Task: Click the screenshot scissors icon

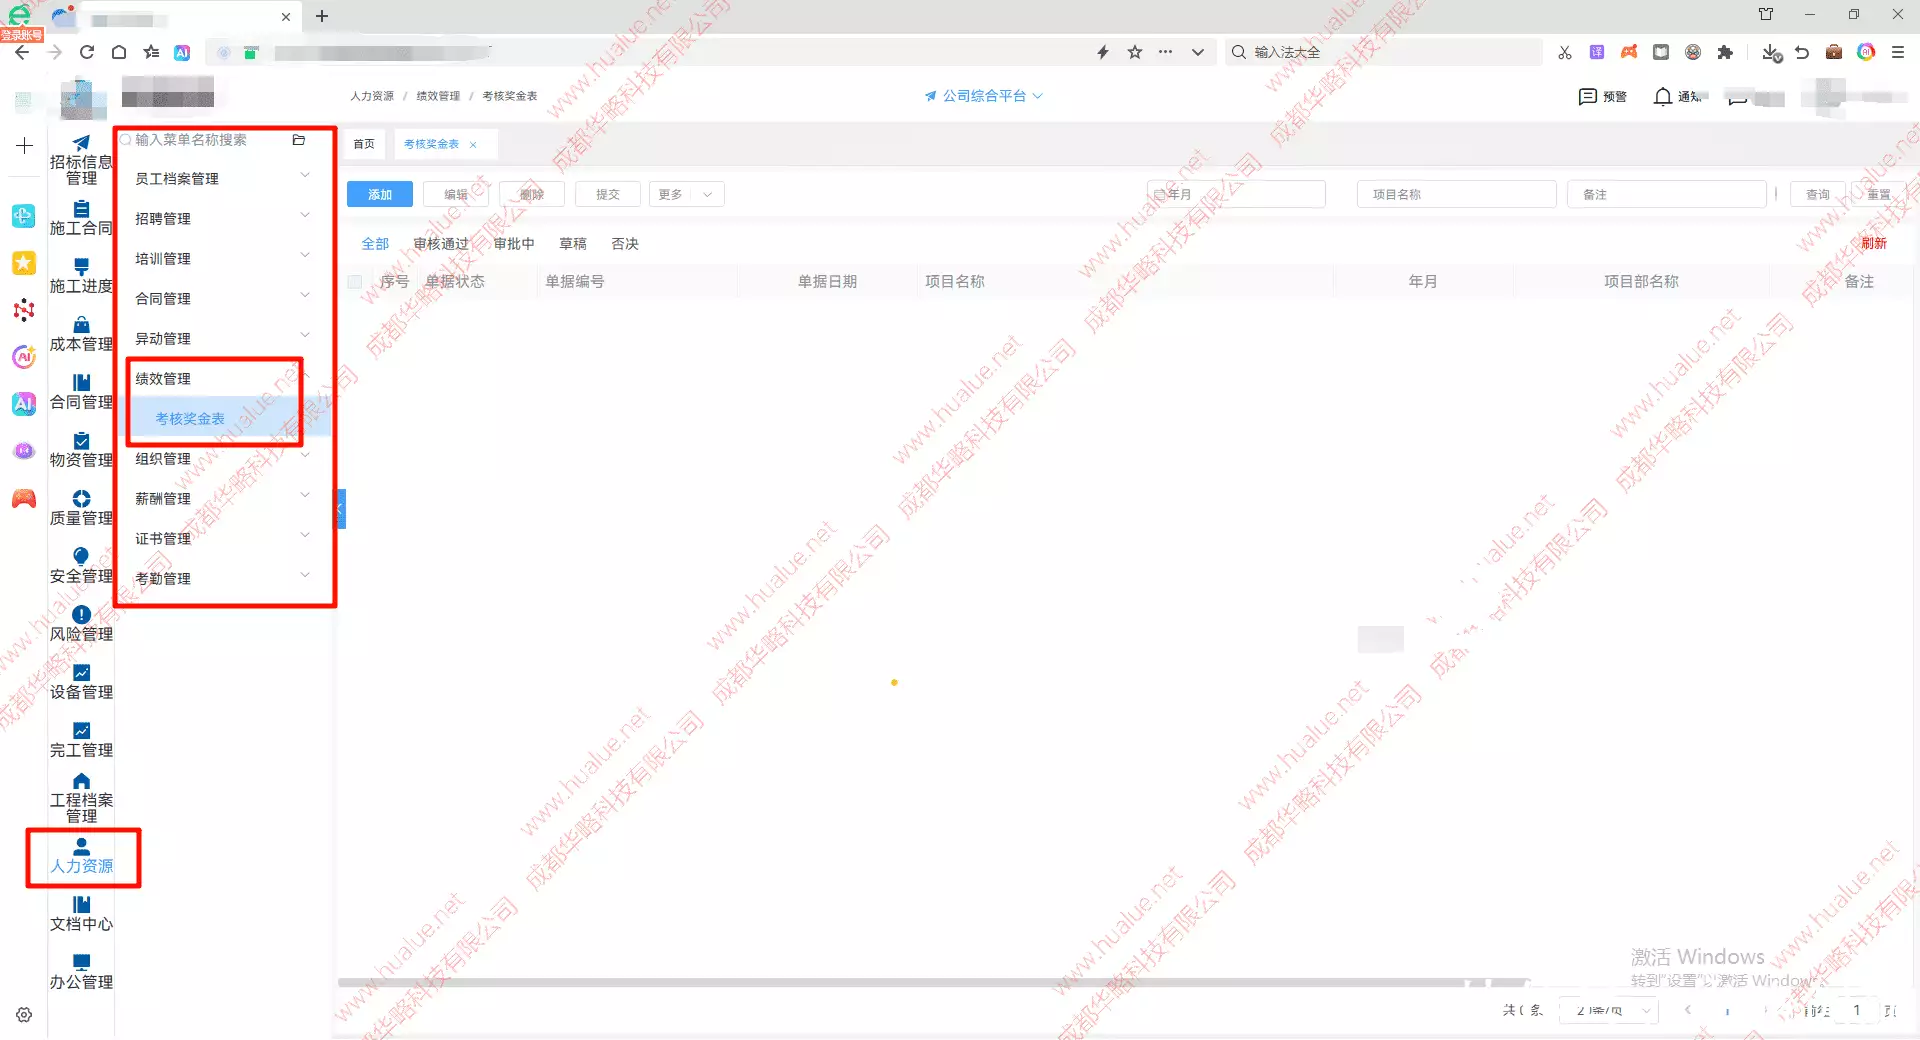Action: pyautogui.click(x=1565, y=52)
